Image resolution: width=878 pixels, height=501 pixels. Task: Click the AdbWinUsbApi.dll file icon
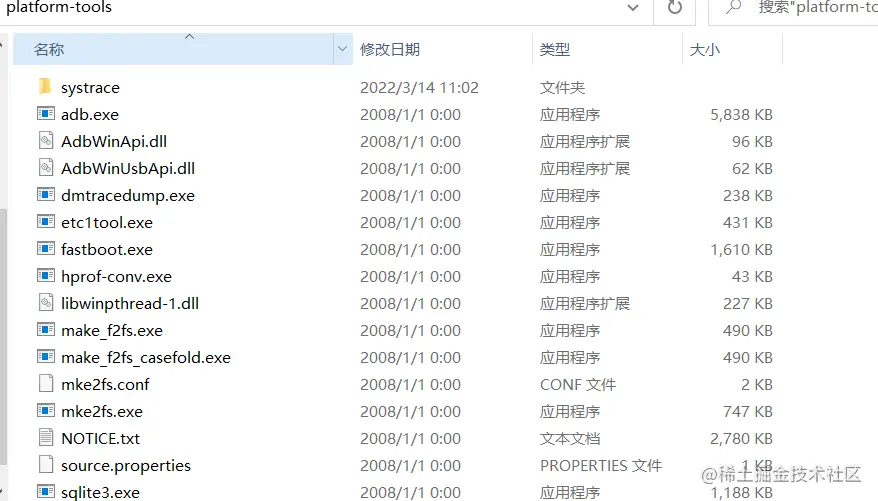(46, 167)
